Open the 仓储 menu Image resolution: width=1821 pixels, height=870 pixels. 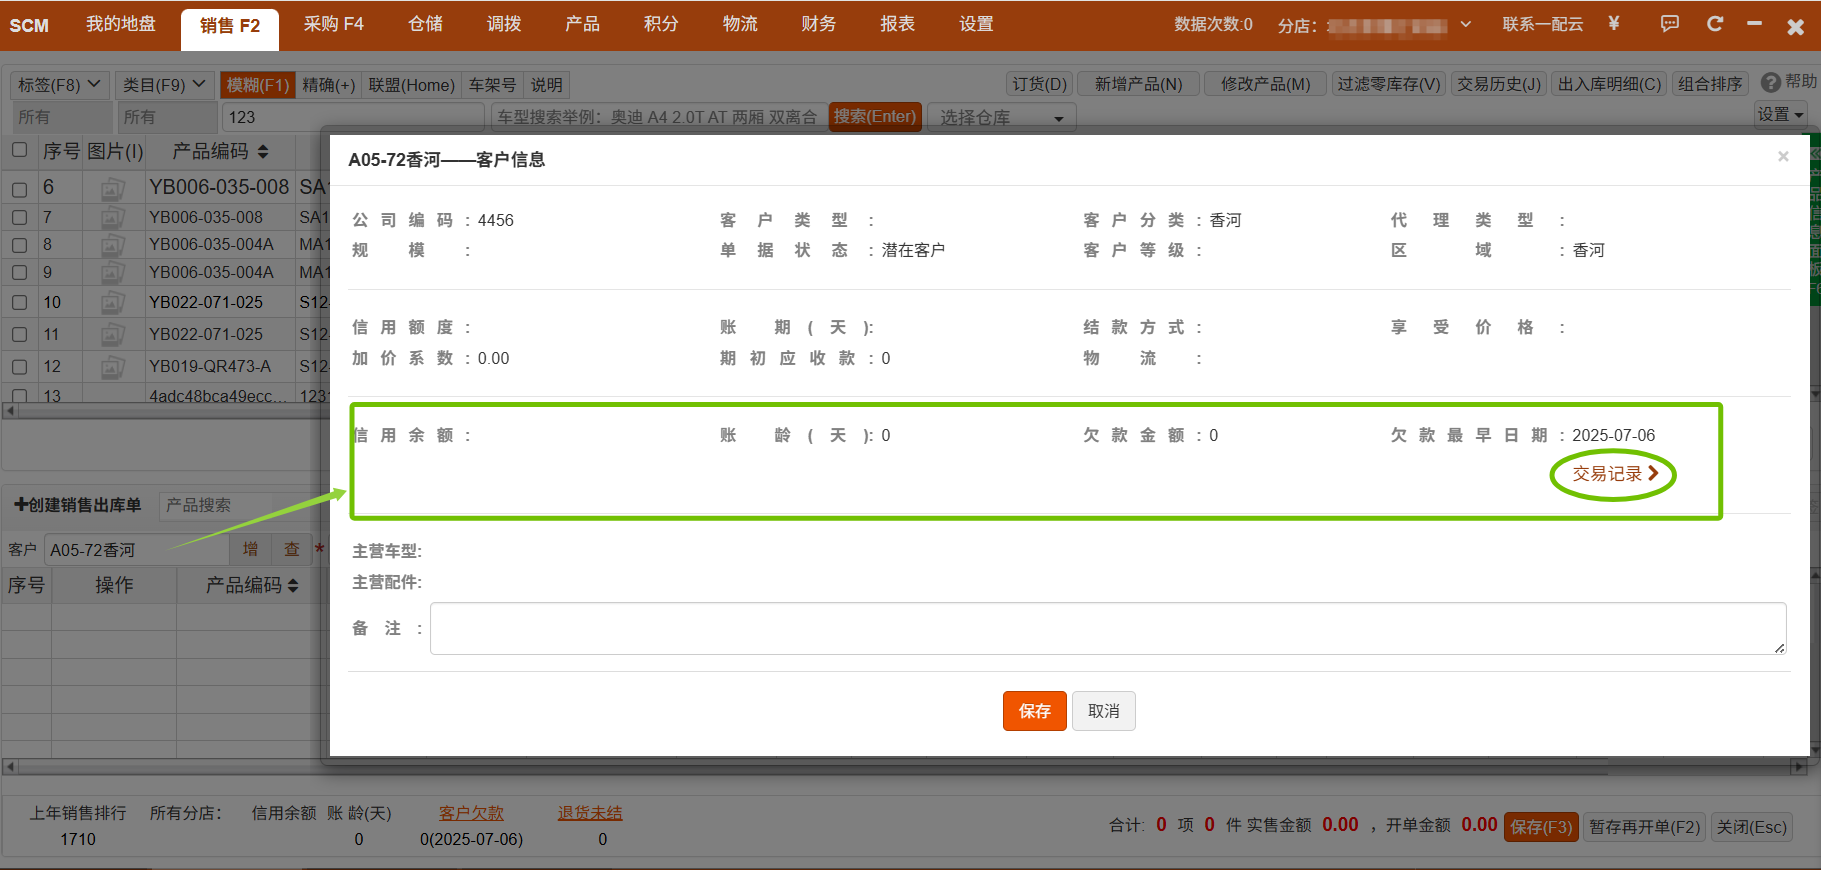pos(426,24)
